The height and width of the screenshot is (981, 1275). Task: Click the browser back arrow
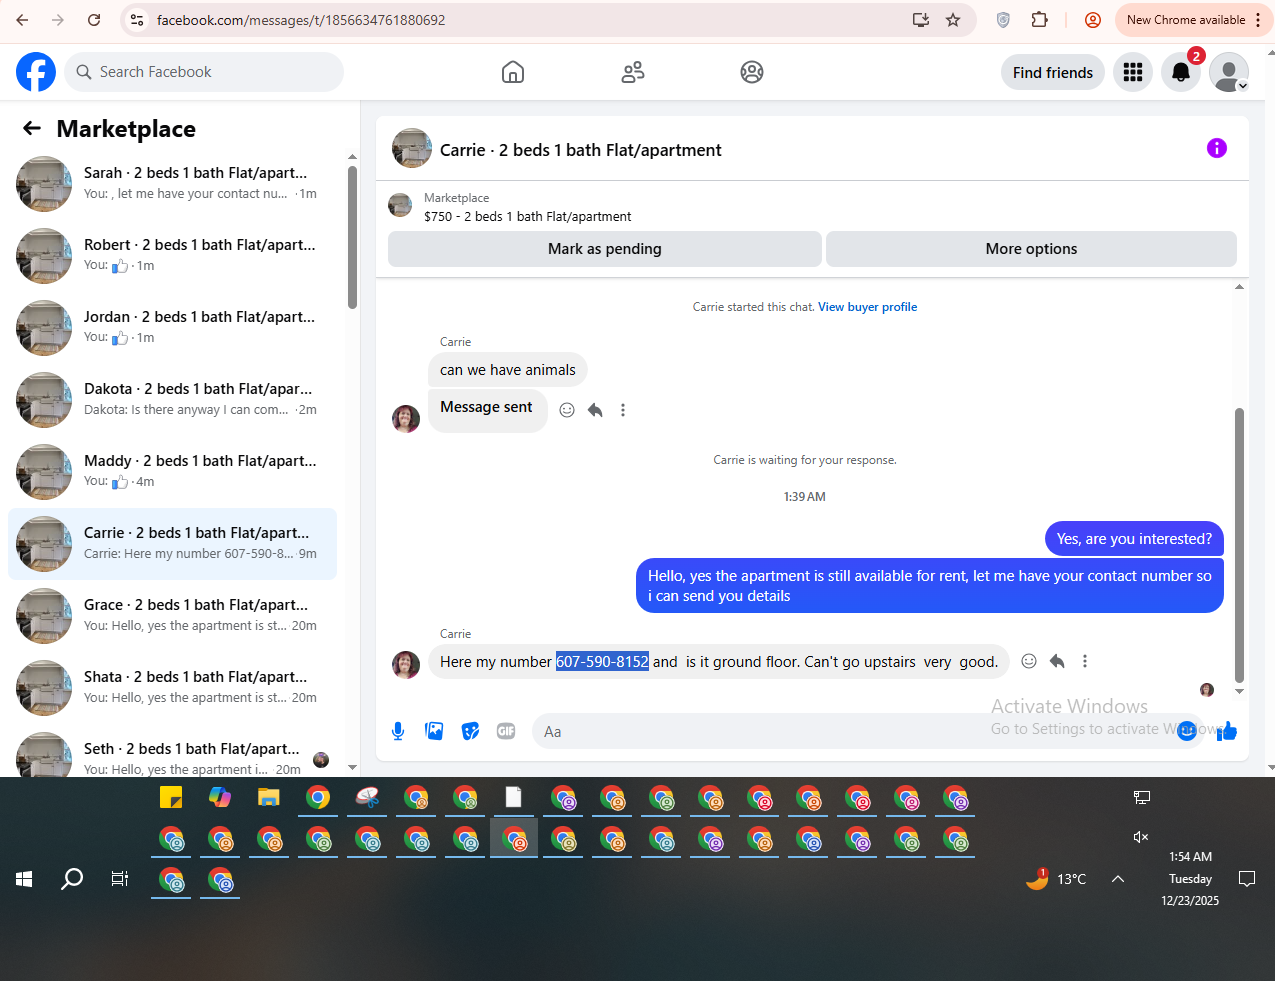coord(22,20)
